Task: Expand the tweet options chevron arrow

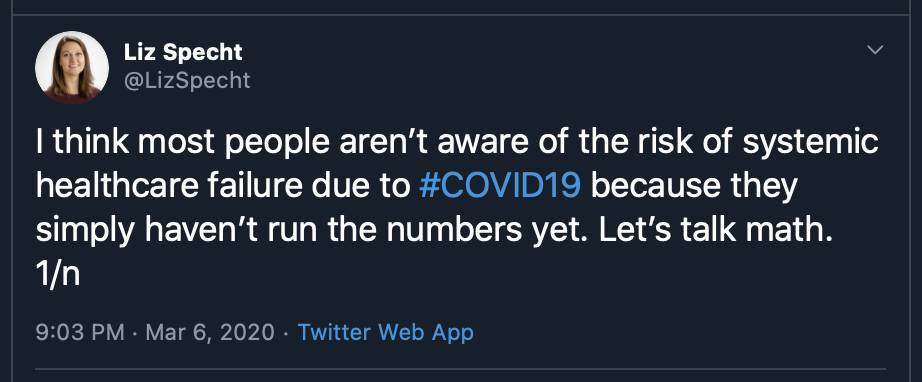Action: [x=876, y=50]
